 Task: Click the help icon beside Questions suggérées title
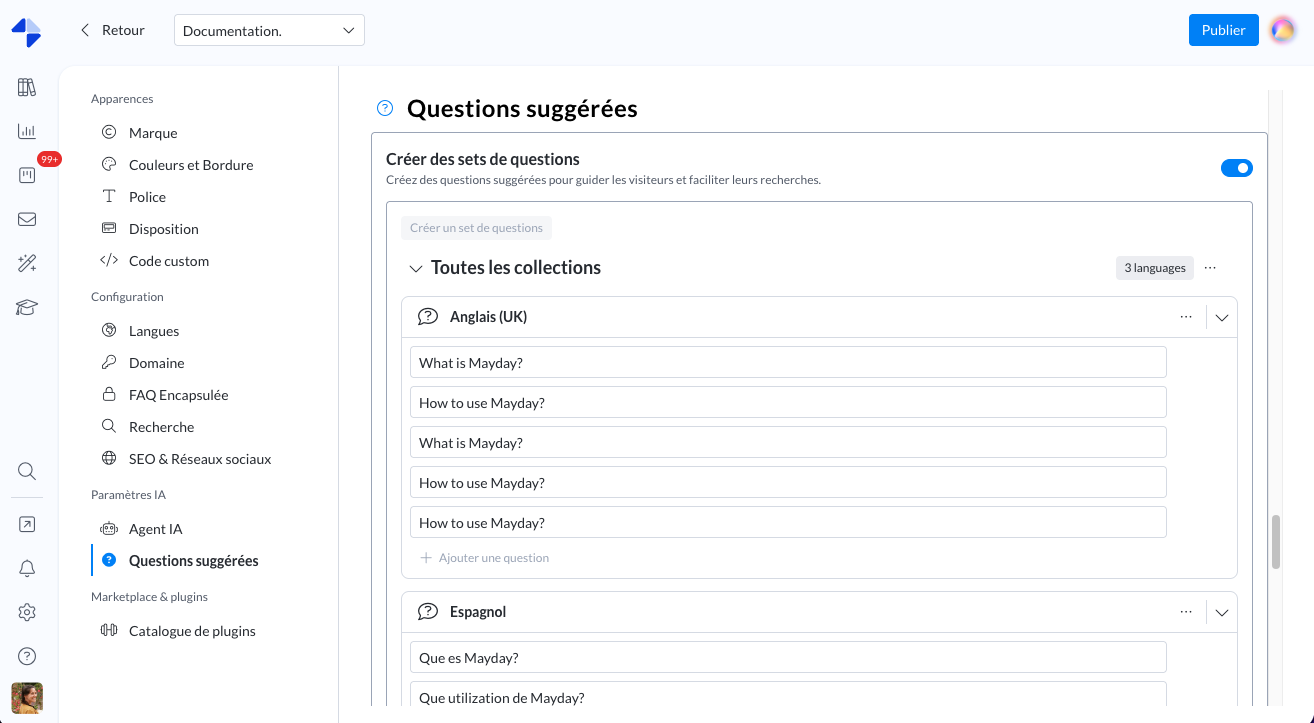(385, 109)
